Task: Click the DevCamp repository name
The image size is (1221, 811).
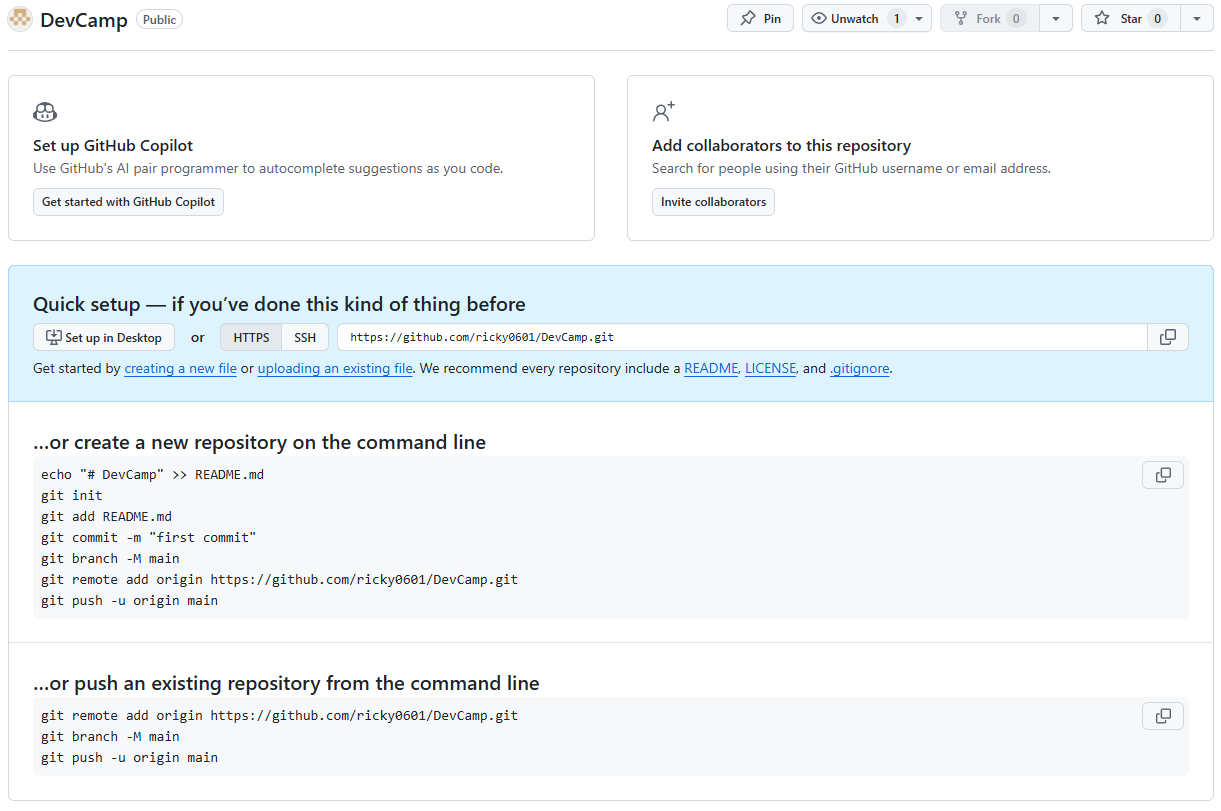Action: click(x=84, y=19)
